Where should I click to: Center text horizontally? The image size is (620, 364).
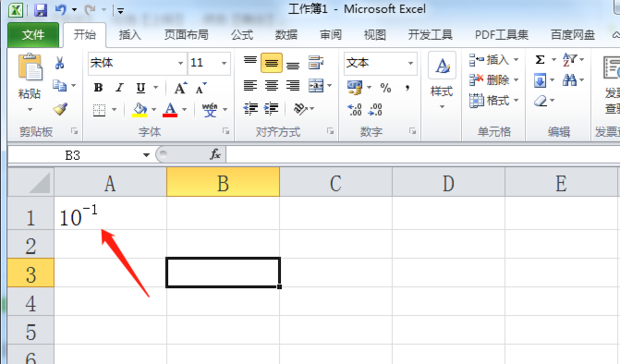271,86
